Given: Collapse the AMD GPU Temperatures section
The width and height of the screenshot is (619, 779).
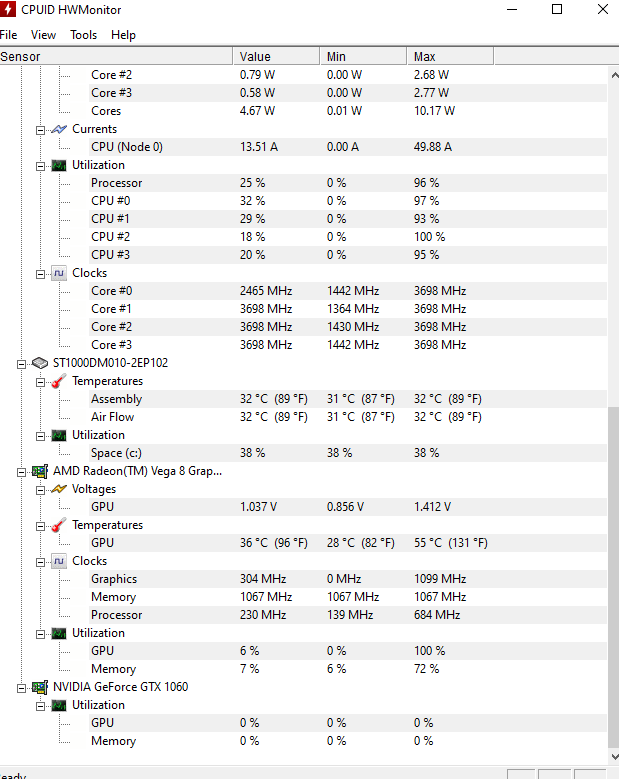Looking at the screenshot, I should tap(40, 526).
